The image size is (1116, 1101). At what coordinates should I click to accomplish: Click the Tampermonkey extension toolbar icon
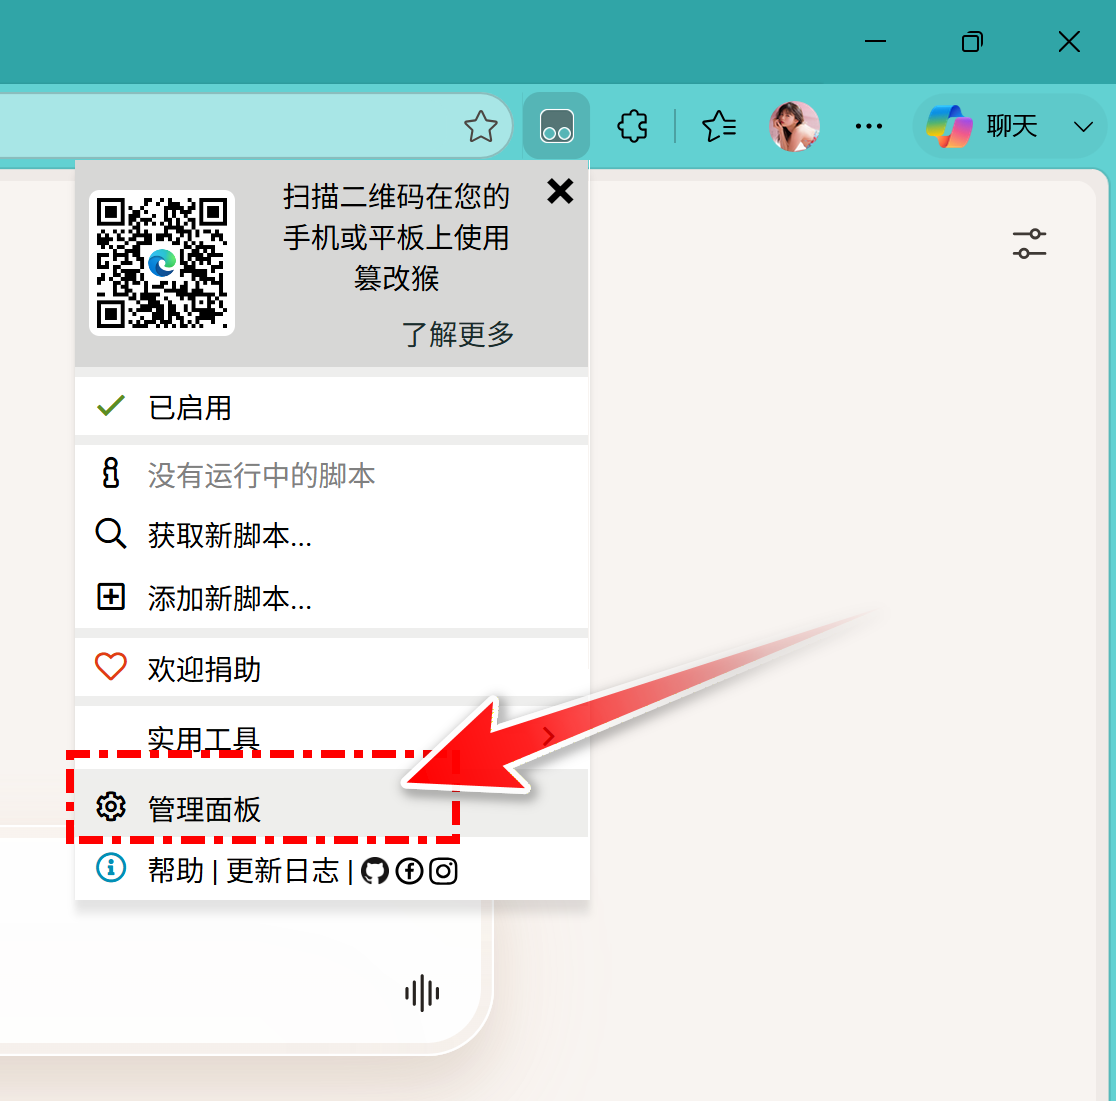click(556, 127)
